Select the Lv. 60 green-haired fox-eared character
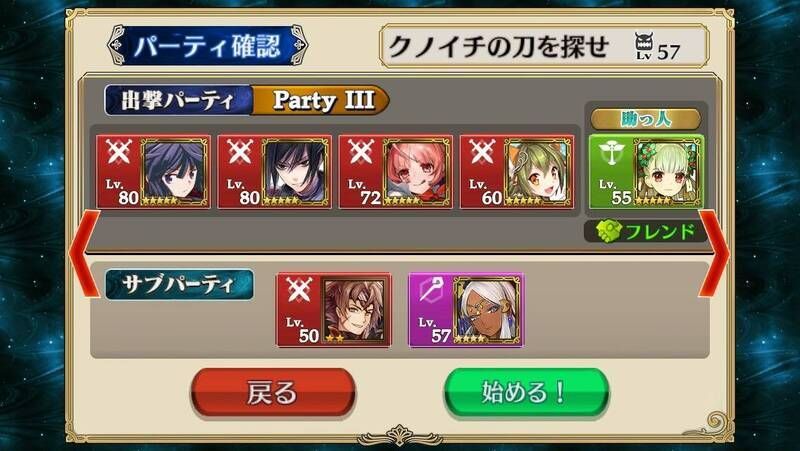 (538, 171)
